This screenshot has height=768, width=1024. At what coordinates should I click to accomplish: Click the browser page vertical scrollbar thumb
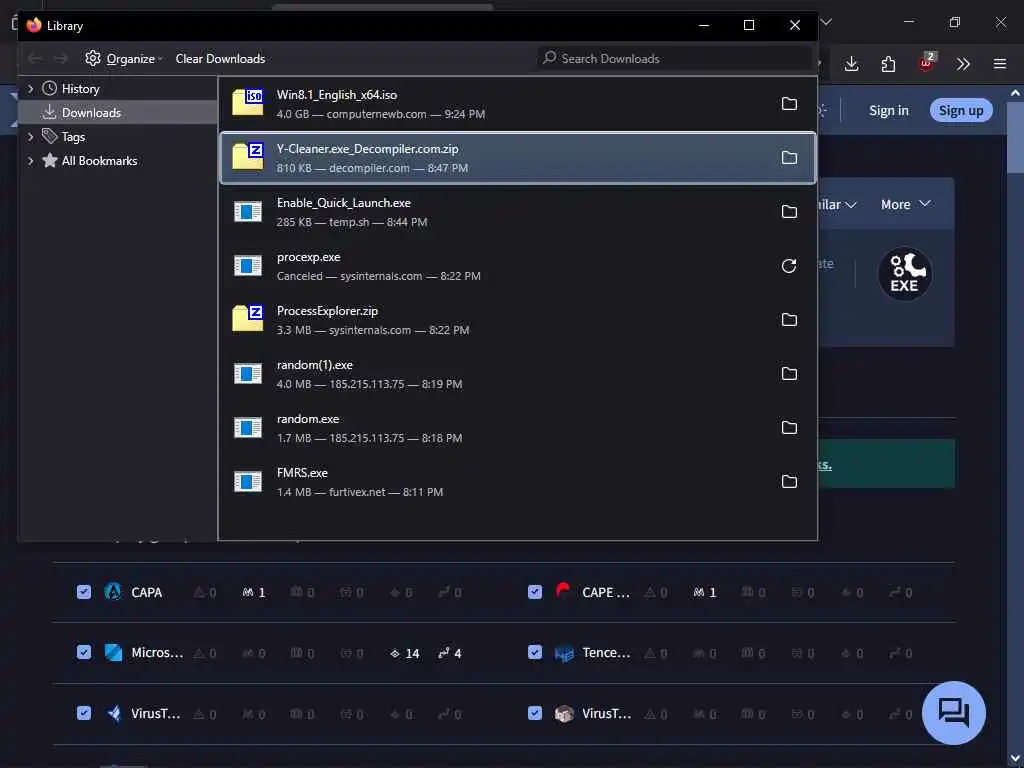(x=1015, y=137)
